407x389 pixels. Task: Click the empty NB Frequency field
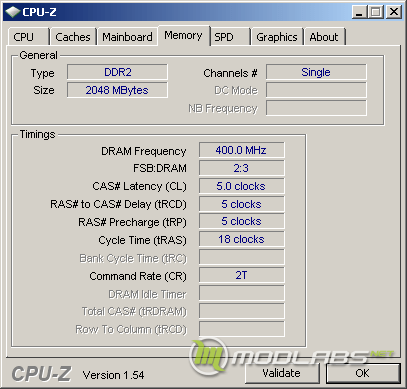pyautogui.click(x=316, y=108)
